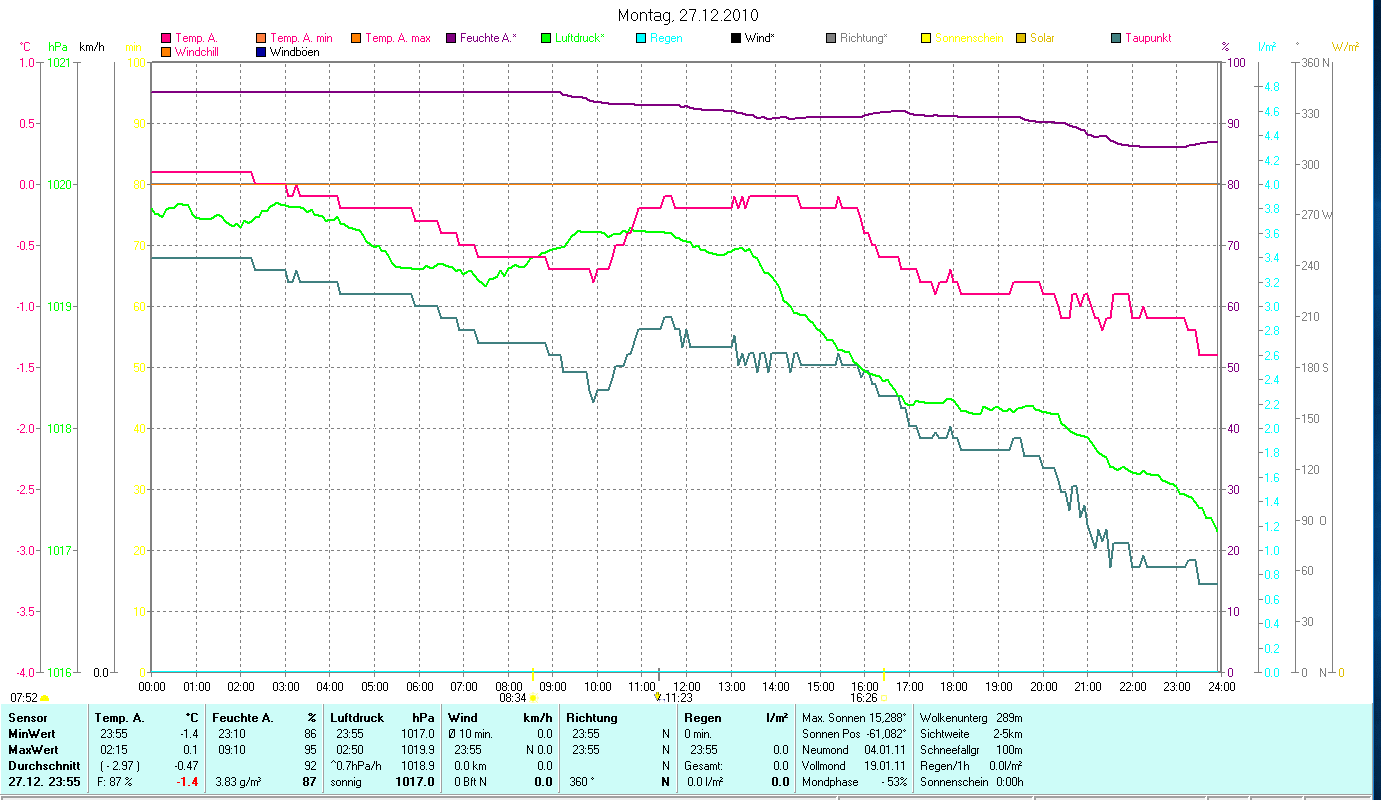The height and width of the screenshot is (800, 1381).
Task: Click the yellow Sonnenschein legend swatch
Action: click(x=925, y=38)
